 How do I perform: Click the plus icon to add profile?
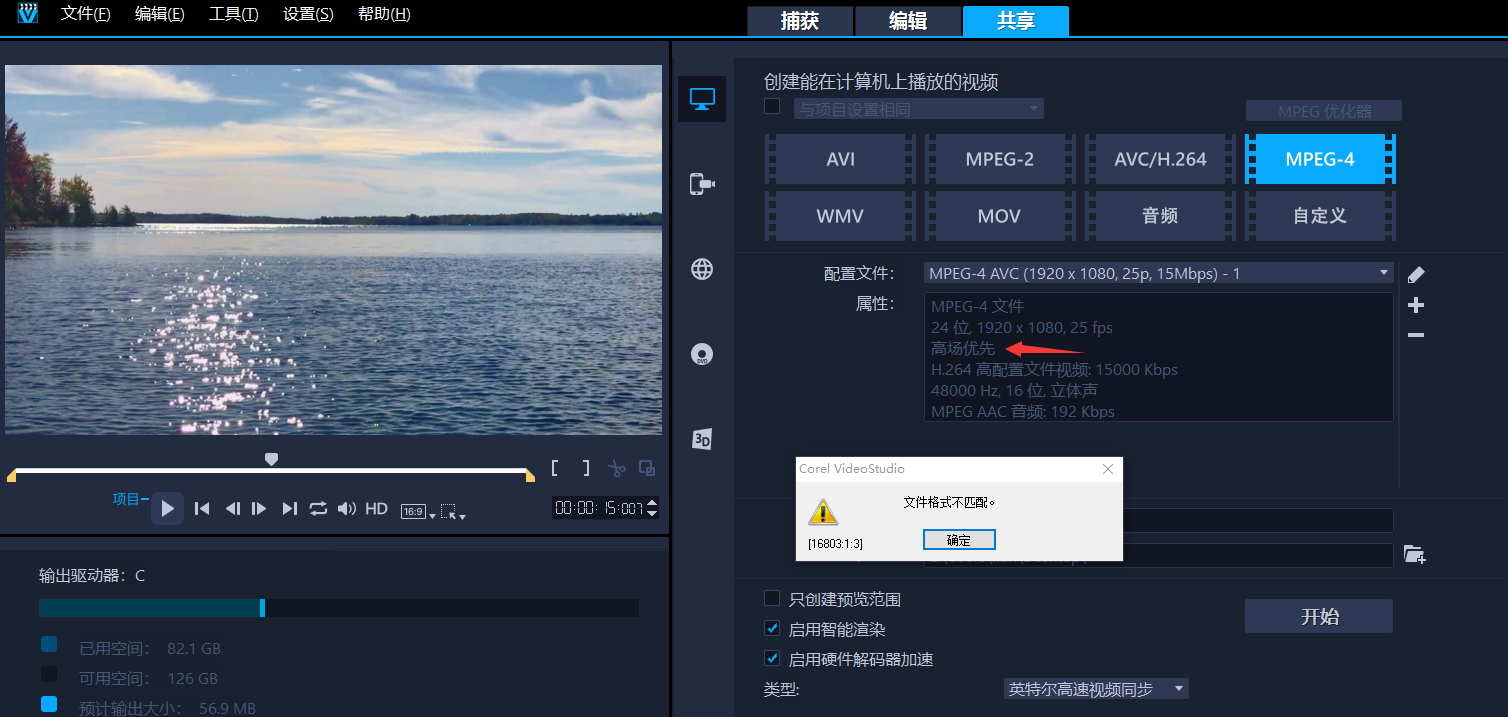1415,305
